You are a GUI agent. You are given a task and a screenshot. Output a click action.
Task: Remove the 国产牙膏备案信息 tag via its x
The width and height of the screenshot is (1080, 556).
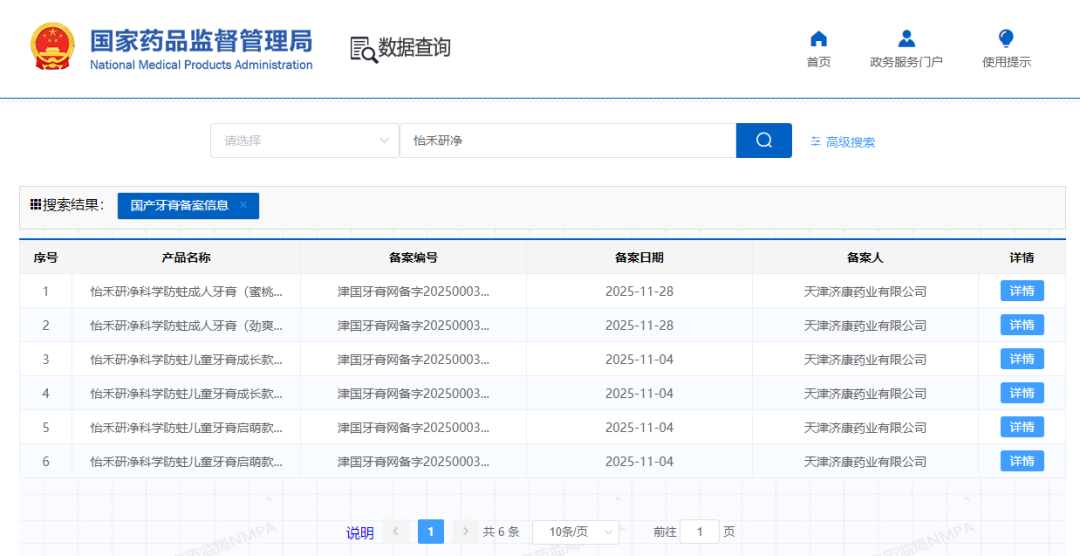[x=243, y=205]
